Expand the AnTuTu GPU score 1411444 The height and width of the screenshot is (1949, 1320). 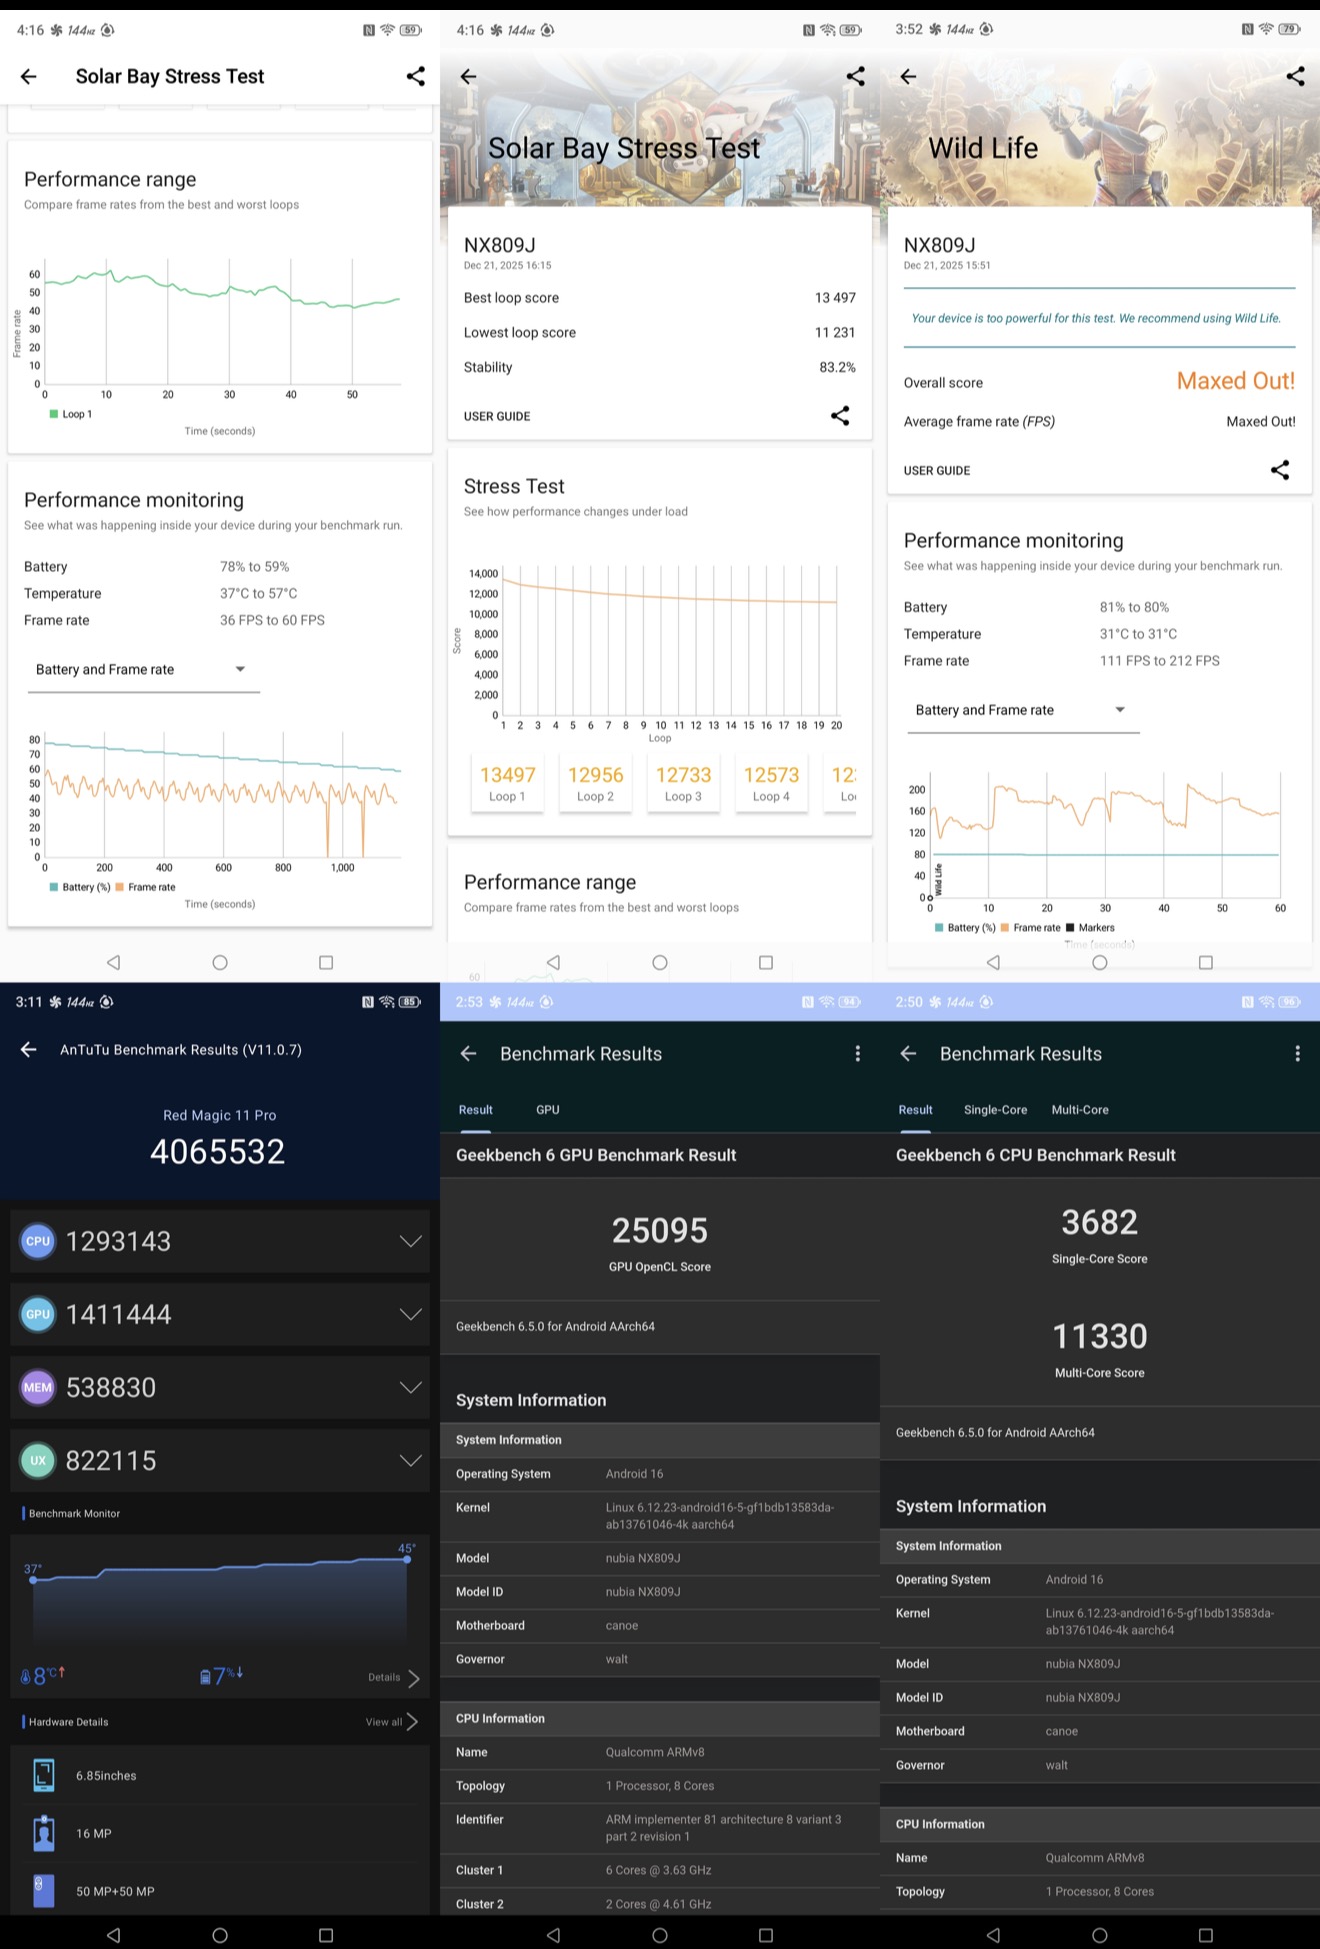[x=220, y=1314]
